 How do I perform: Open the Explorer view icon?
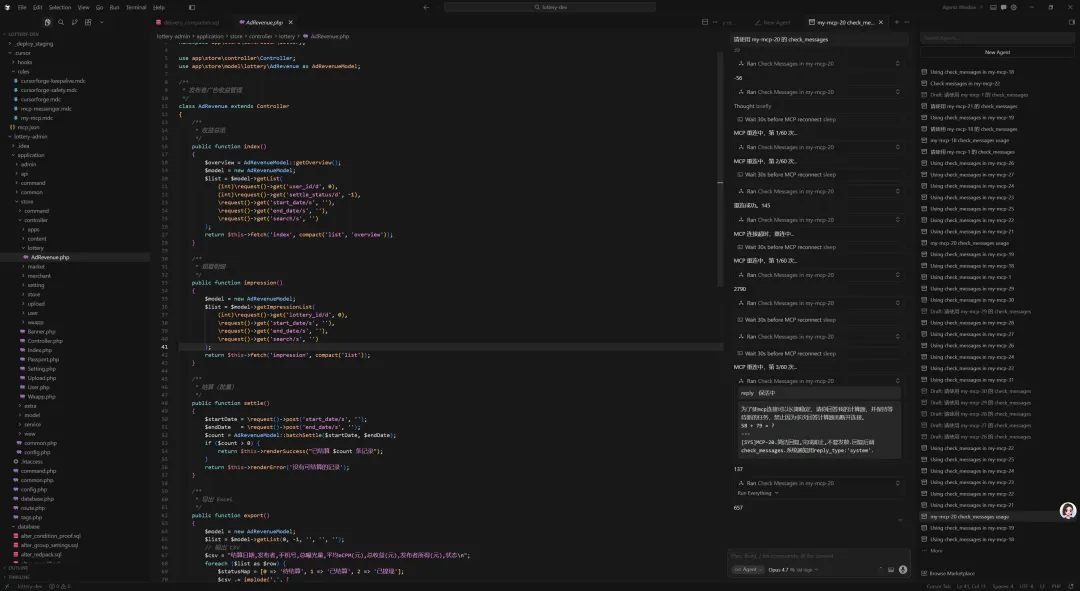point(47,21)
